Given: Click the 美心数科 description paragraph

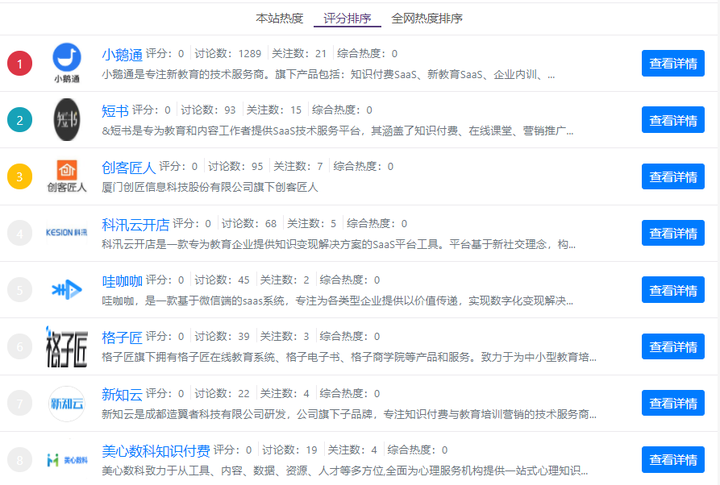Looking at the screenshot, I should click(x=345, y=471).
